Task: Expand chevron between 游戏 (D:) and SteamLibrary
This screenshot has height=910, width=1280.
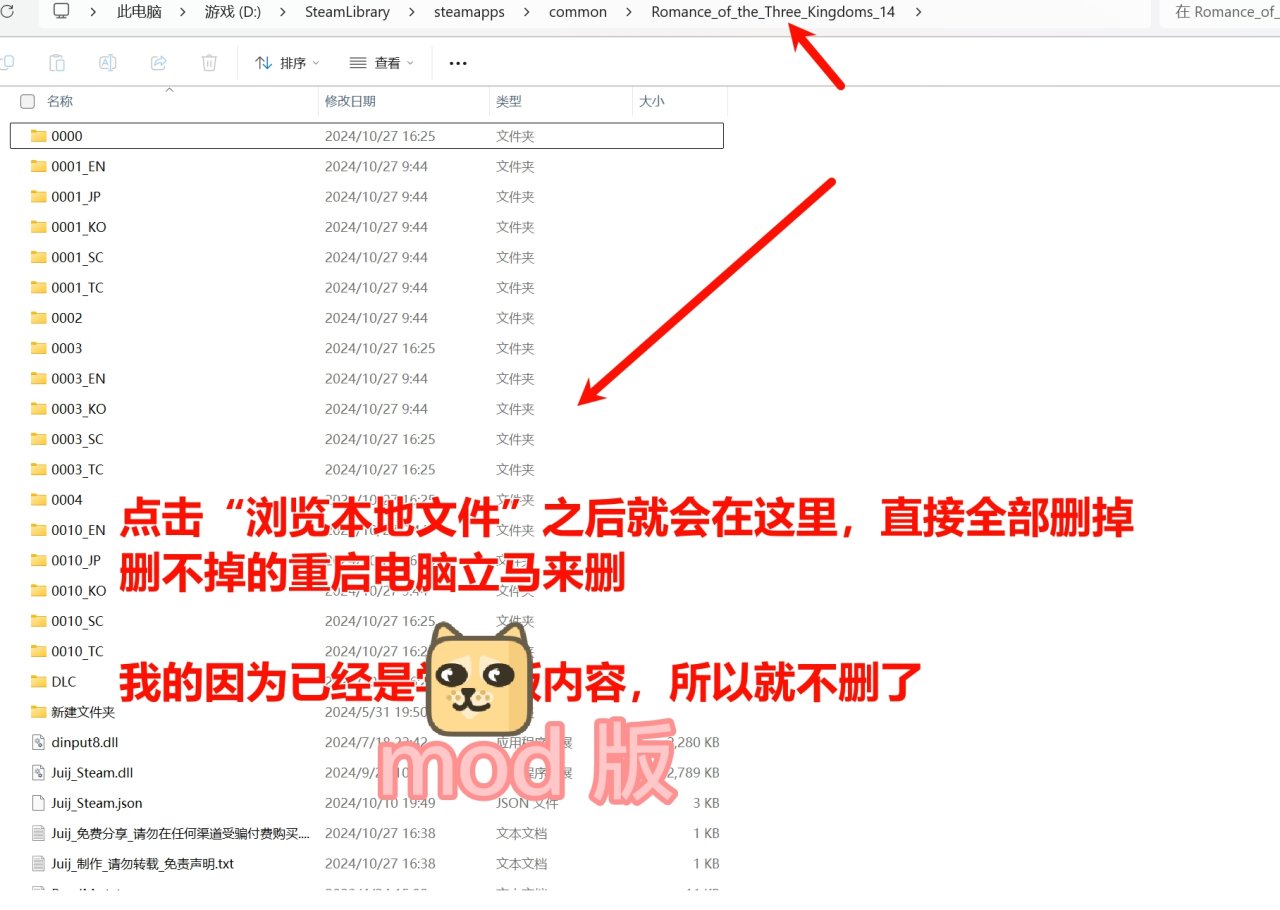Action: pyautogui.click(x=283, y=12)
